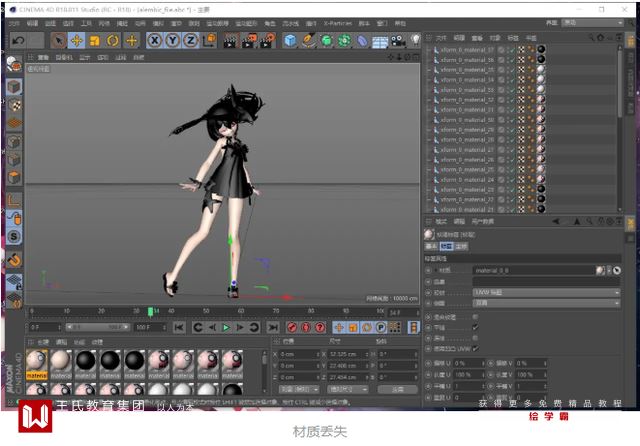Click Make Editable icon in left sidebar
Image resolution: width=640 pixels, height=446 pixels.
click(14, 64)
